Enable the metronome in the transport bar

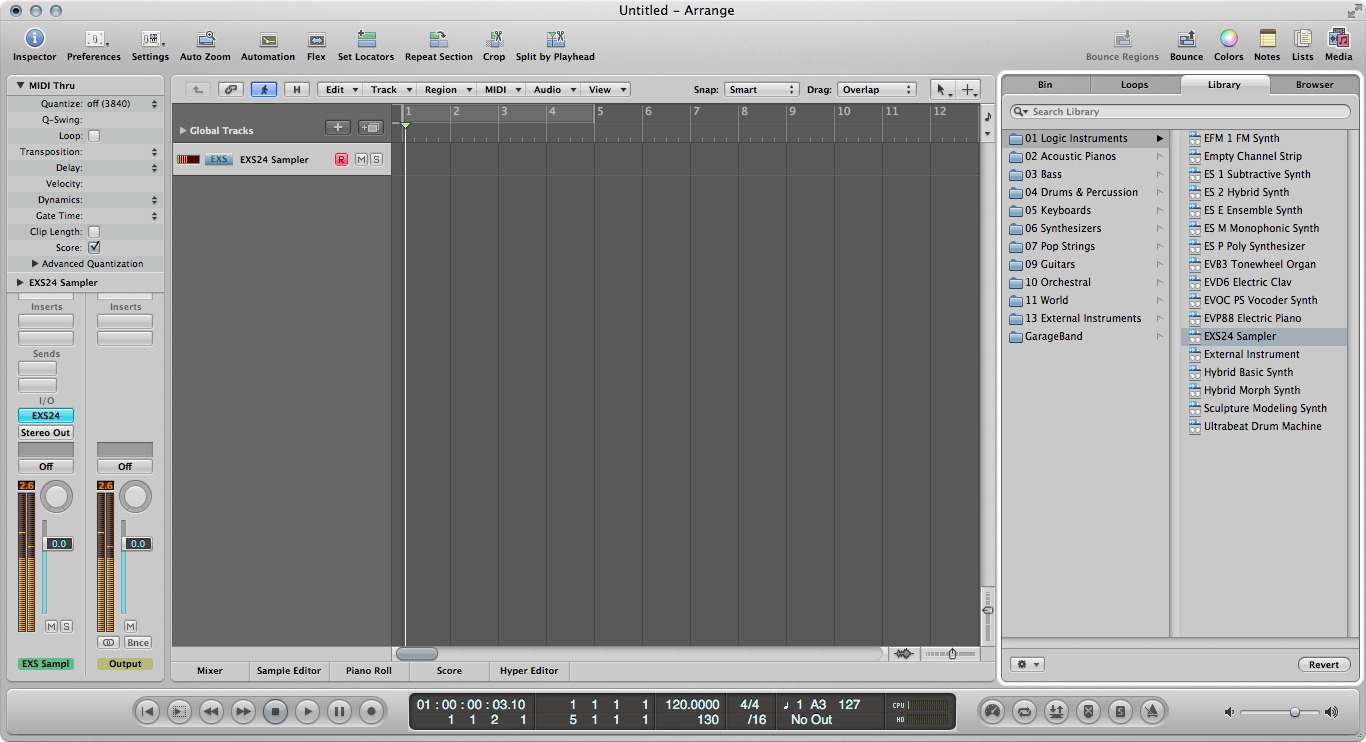[x=1154, y=711]
